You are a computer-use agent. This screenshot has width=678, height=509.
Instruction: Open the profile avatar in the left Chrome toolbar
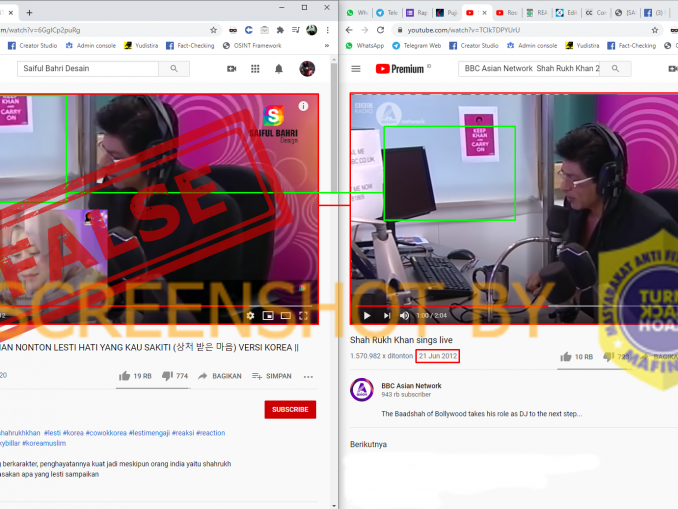click(312, 30)
